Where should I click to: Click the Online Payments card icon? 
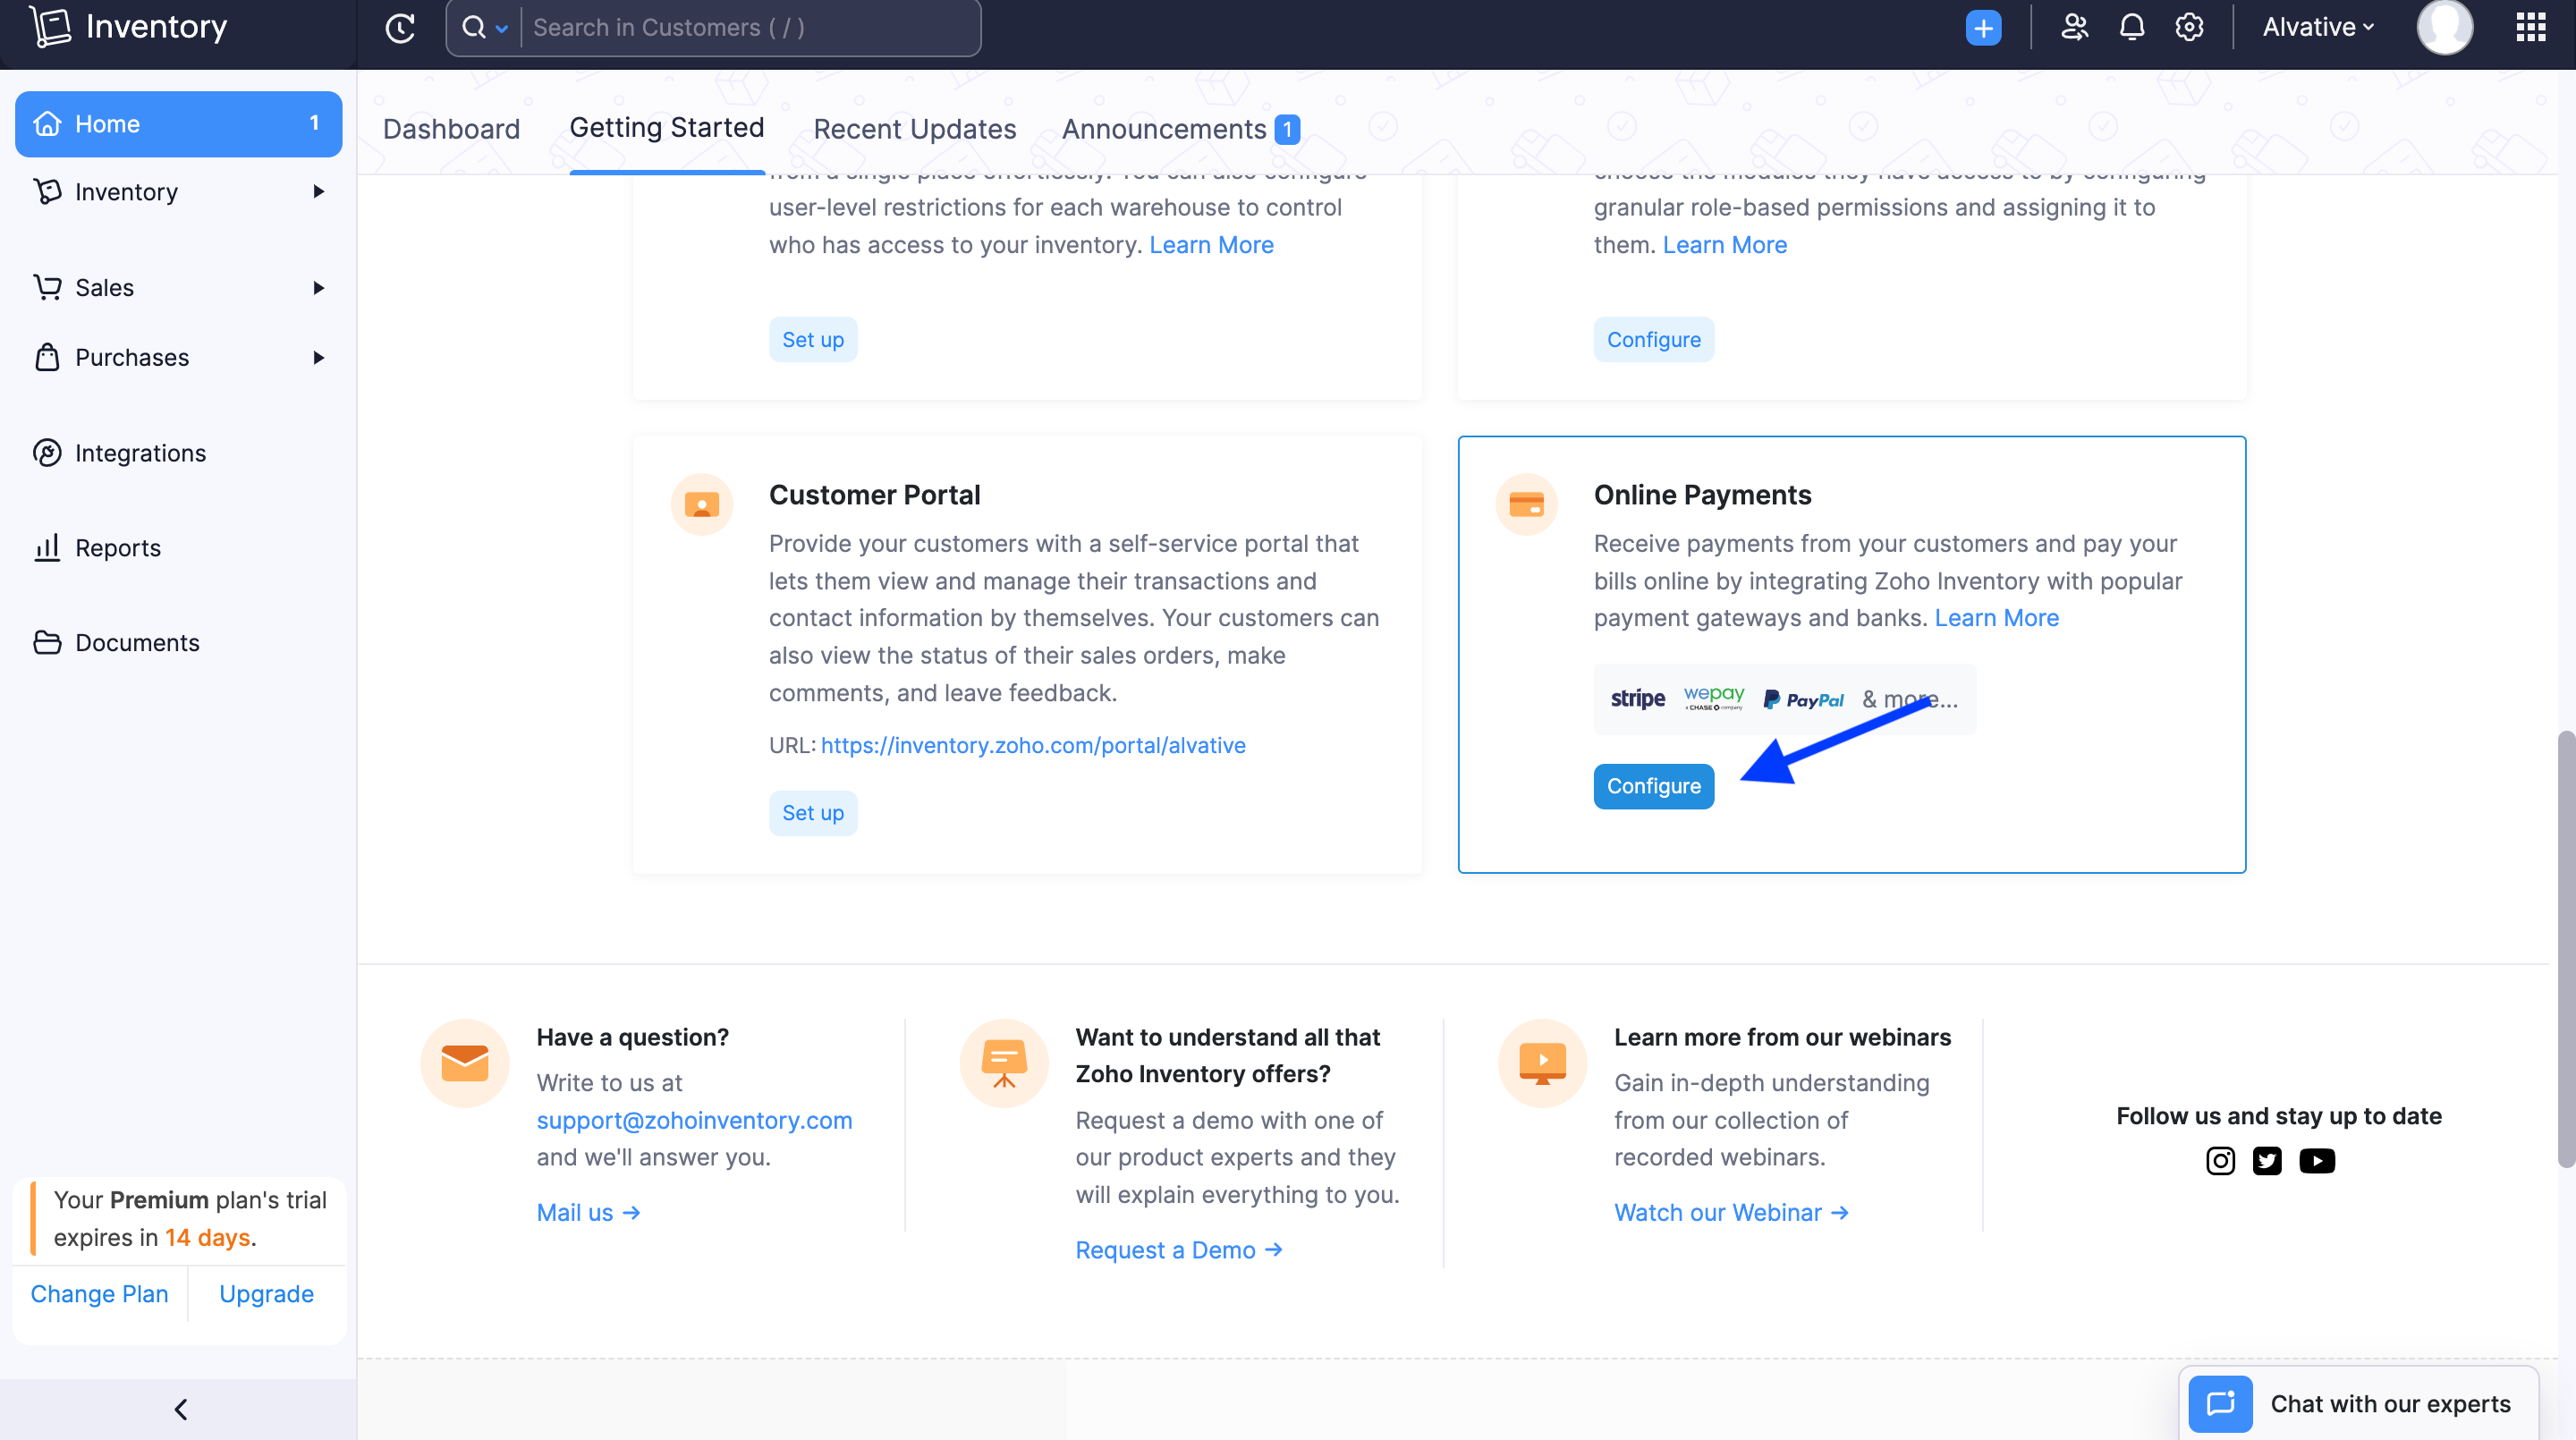(1526, 504)
